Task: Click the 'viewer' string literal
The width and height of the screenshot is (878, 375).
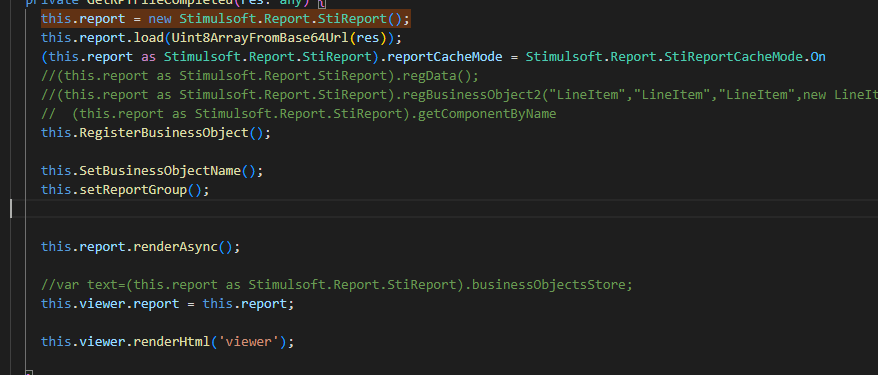Action: pos(248,341)
